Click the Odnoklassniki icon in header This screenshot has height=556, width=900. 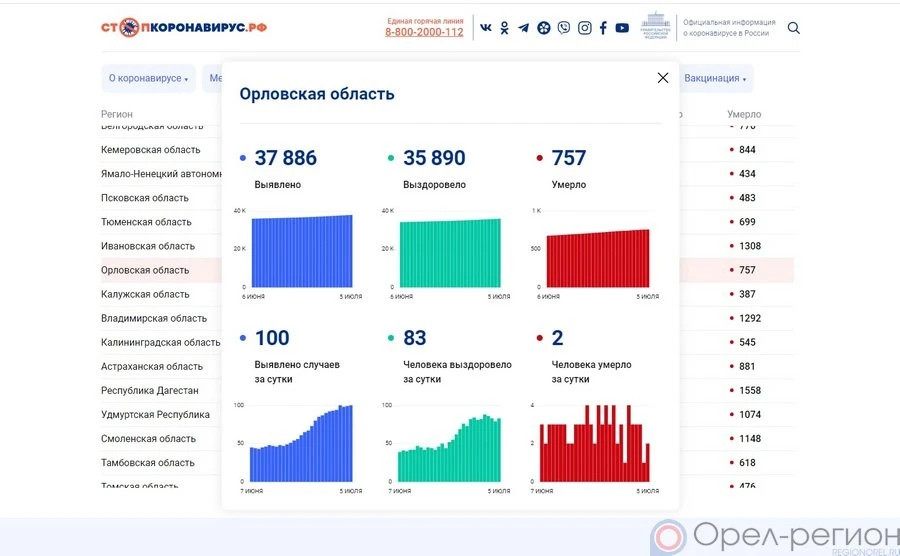(505, 28)
